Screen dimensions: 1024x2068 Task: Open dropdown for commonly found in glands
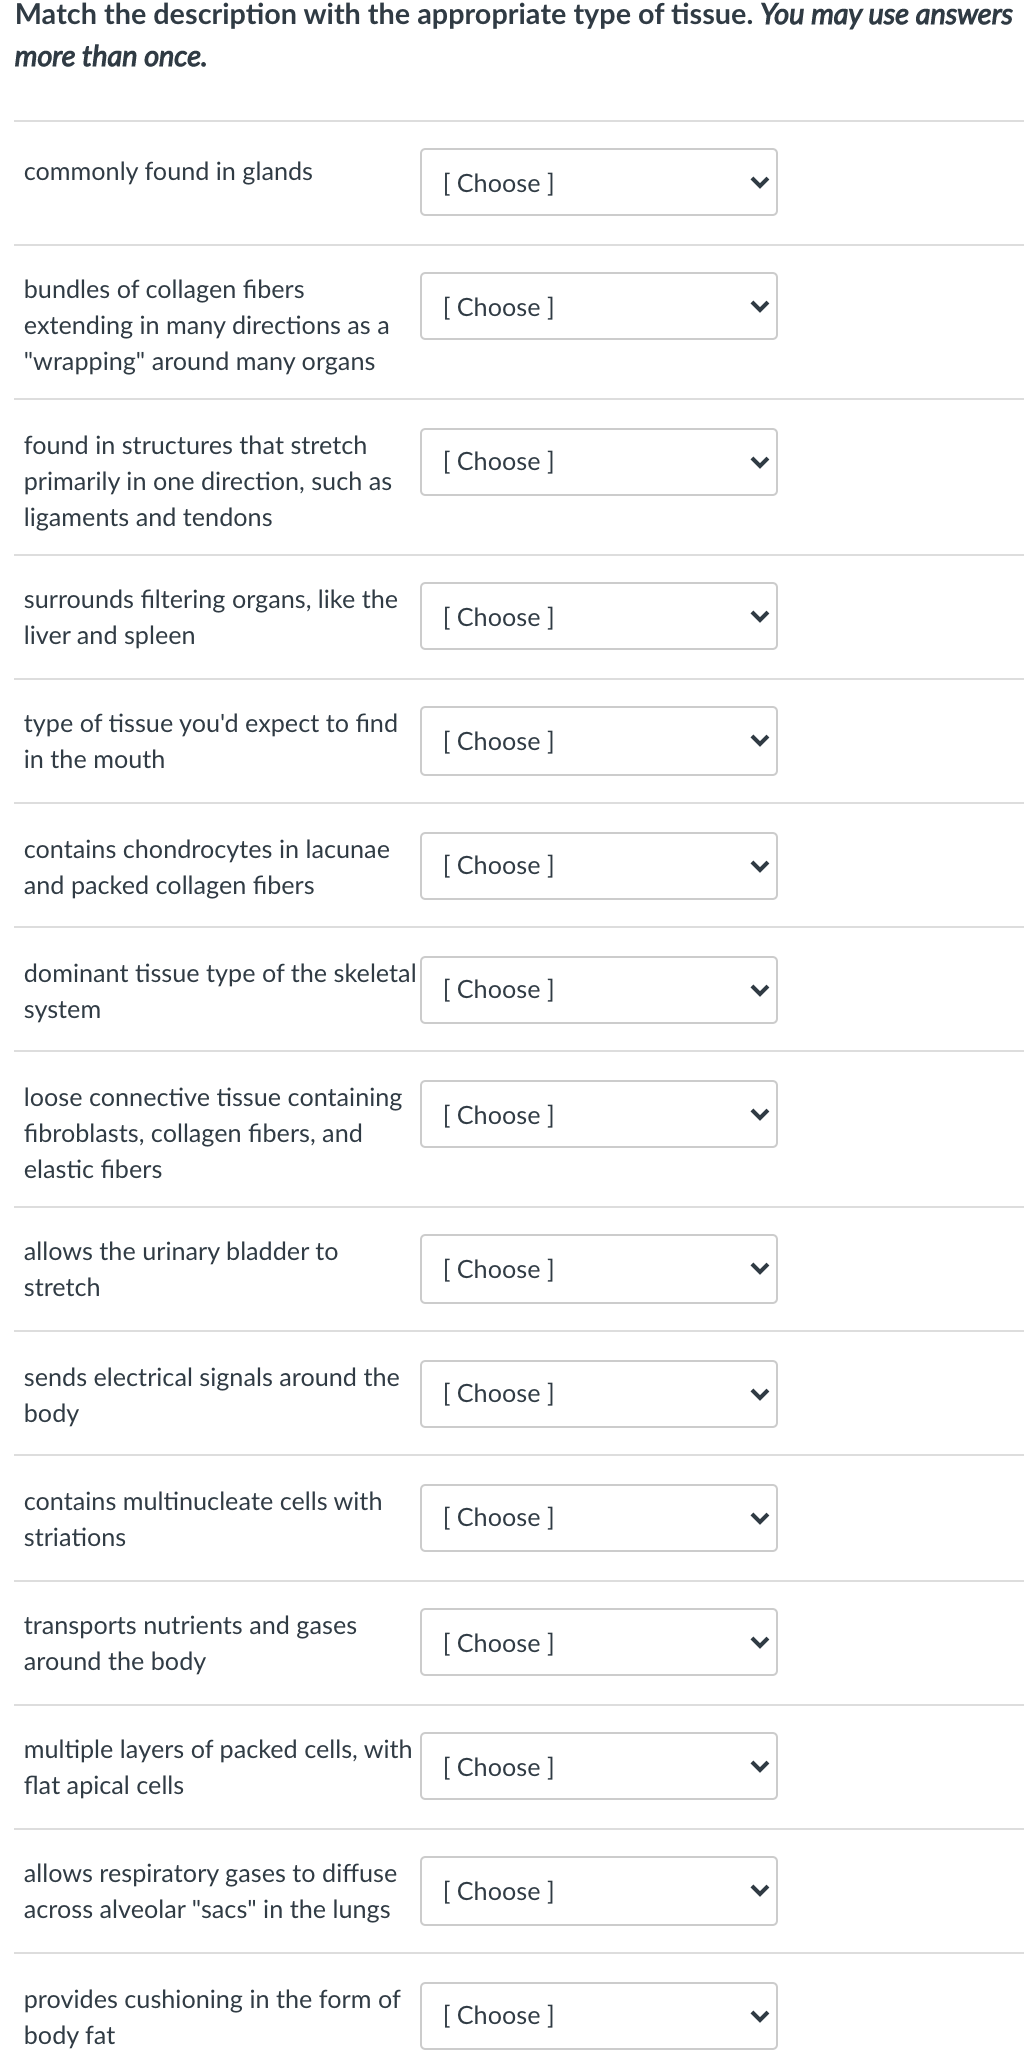tap(599, 182)
